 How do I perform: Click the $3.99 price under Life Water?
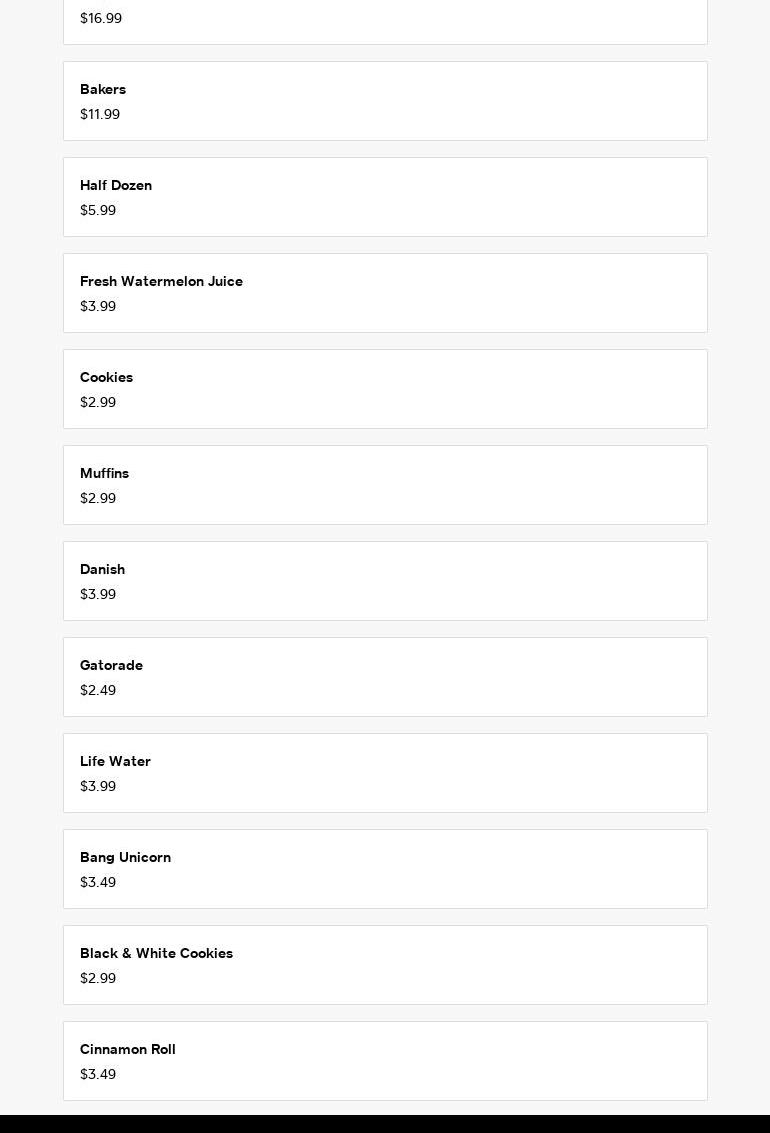[x=98, y=787]
